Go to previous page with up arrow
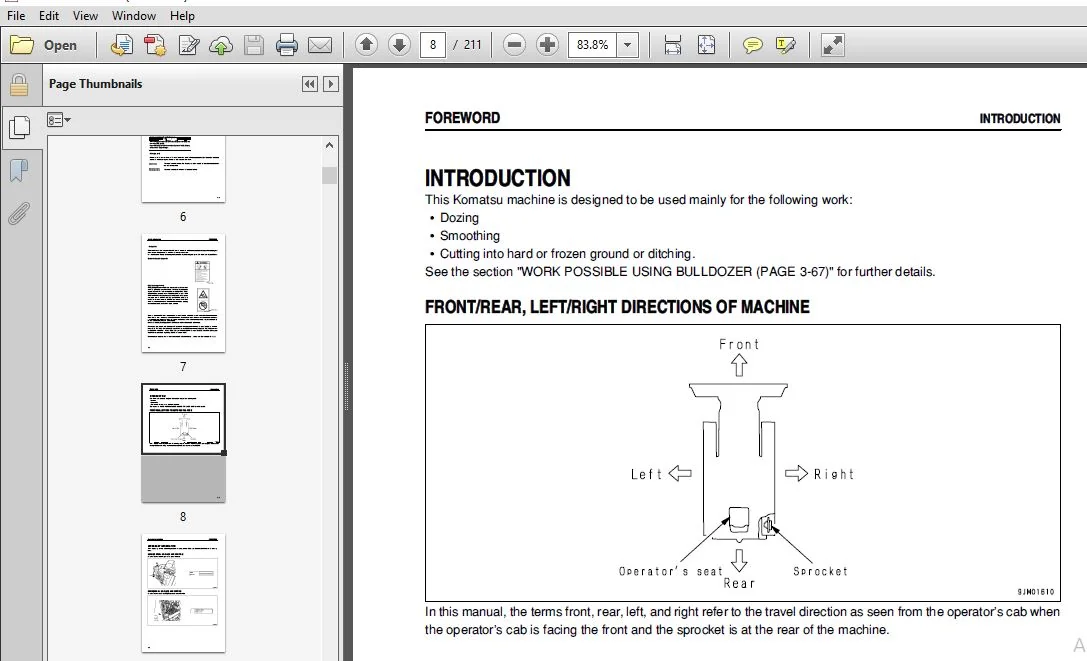The height and width of the screenshot is (661, 1087). (x=366, y=45)
